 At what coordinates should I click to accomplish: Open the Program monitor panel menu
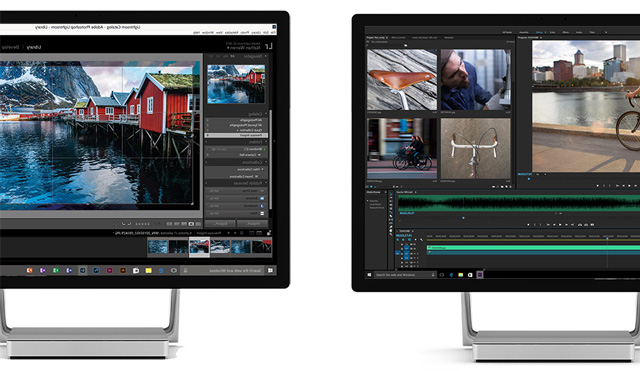point(541,38)
